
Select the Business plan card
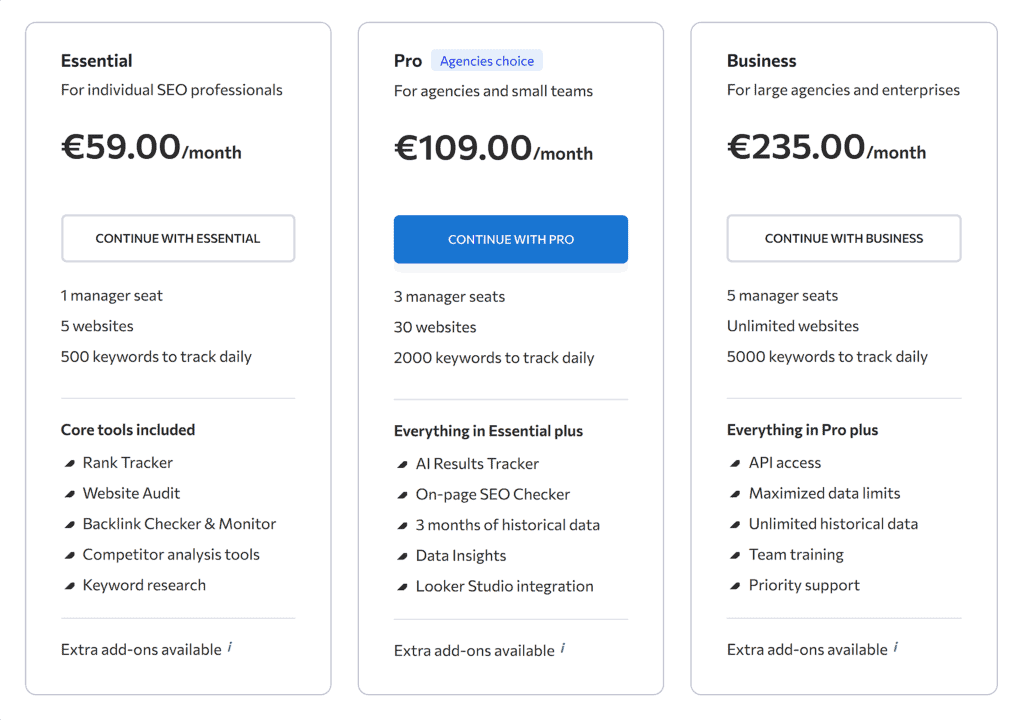(844, 360)
